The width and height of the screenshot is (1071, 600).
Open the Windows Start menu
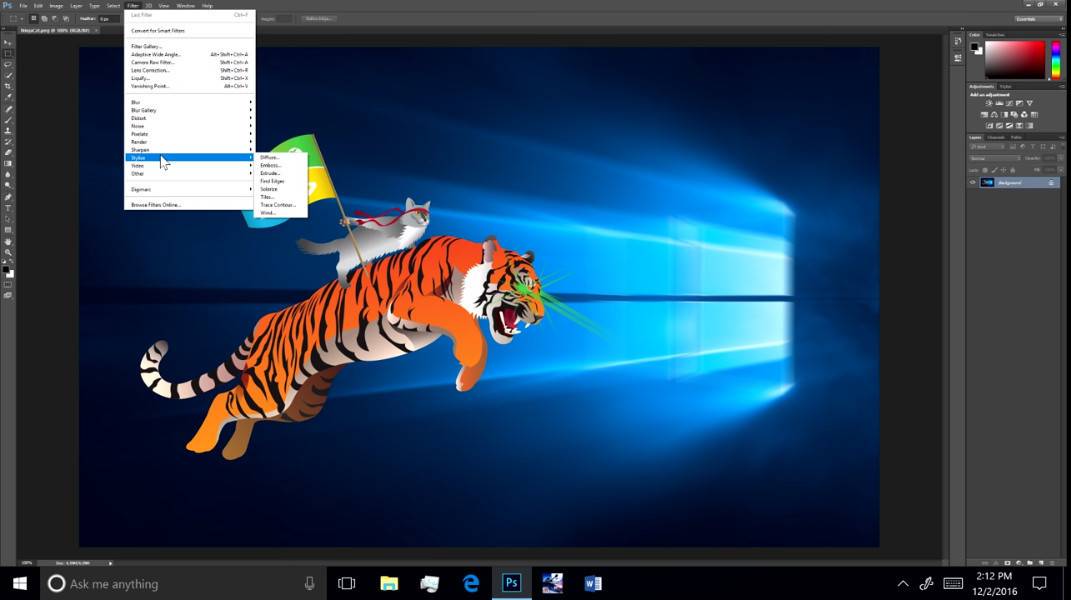pos(20,583)
